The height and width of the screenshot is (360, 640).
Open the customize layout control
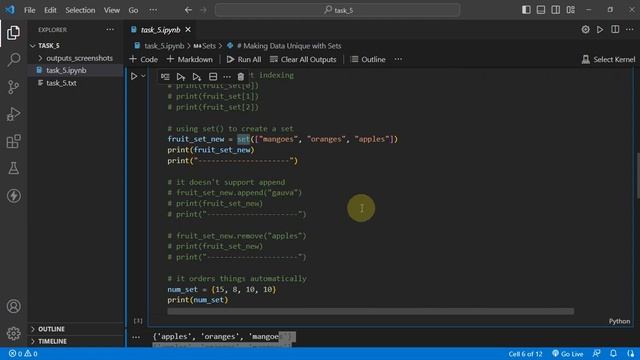(571, 10)
